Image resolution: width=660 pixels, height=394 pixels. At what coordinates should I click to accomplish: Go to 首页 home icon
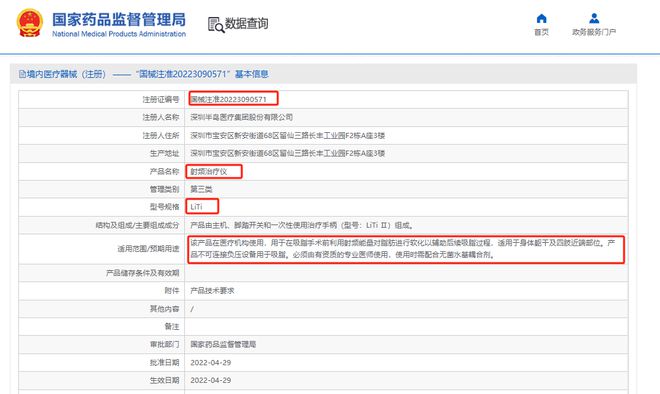541,19
